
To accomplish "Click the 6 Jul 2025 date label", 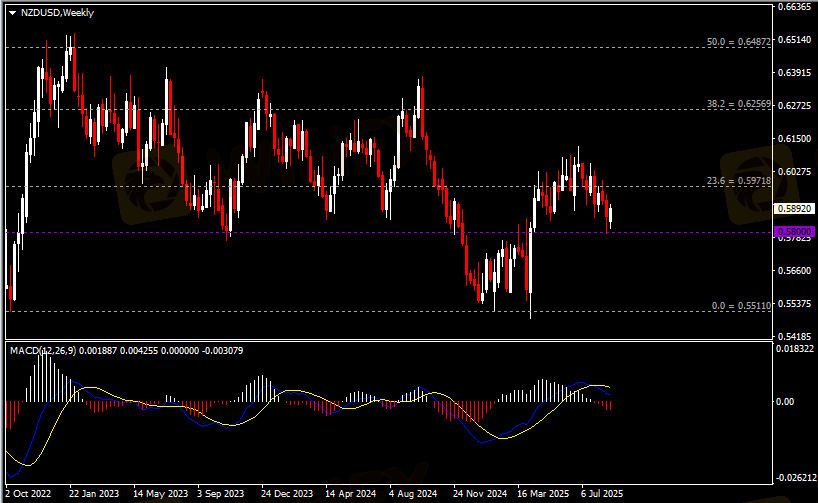I will tap(602, 494).
